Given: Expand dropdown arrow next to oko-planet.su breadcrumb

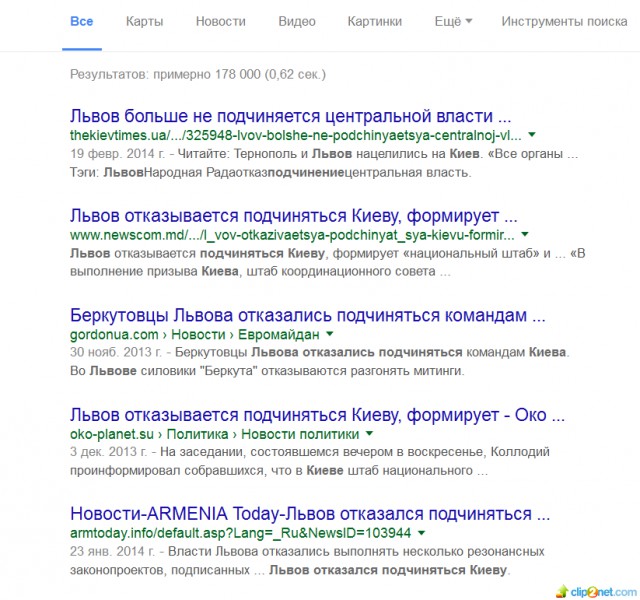Looking at the screenshot, I should pos(369,433).
